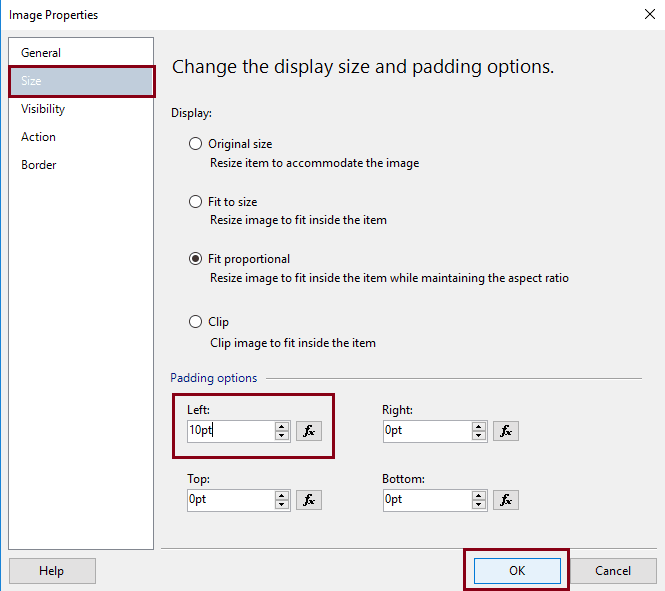Increase Left padding with up arrow

tap(282, 426)
